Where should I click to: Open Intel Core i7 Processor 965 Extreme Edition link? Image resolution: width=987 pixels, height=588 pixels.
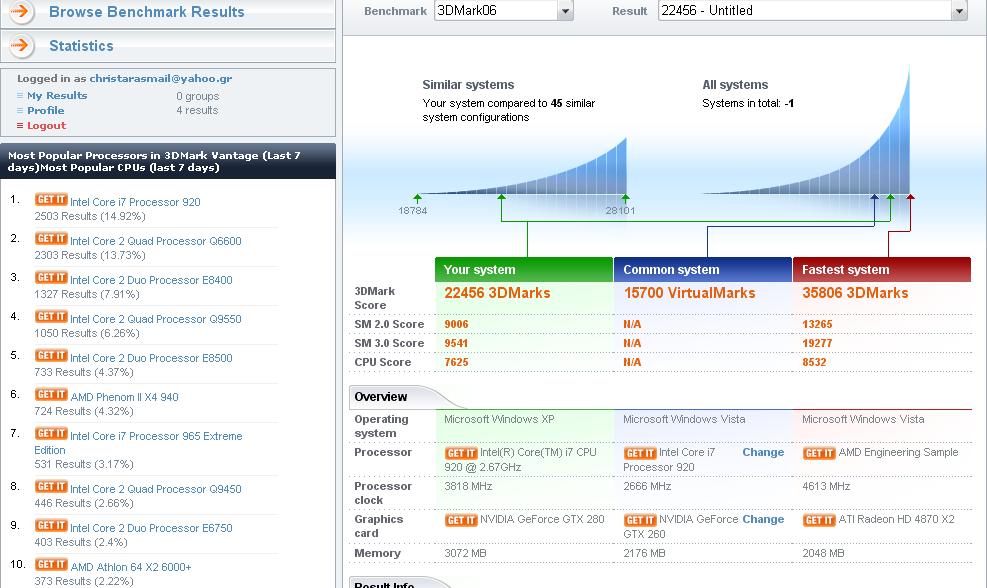[138, 443]
